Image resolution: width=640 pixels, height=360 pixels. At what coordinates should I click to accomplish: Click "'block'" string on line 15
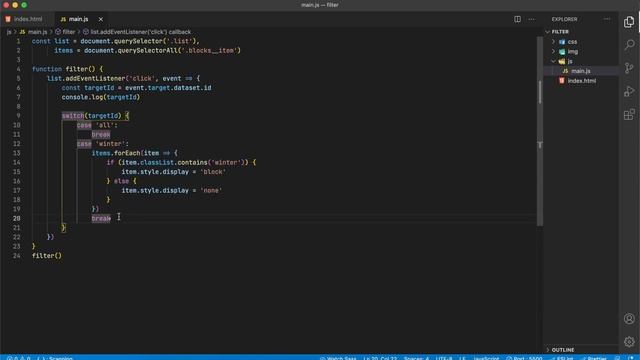click(x=213, y=172)
